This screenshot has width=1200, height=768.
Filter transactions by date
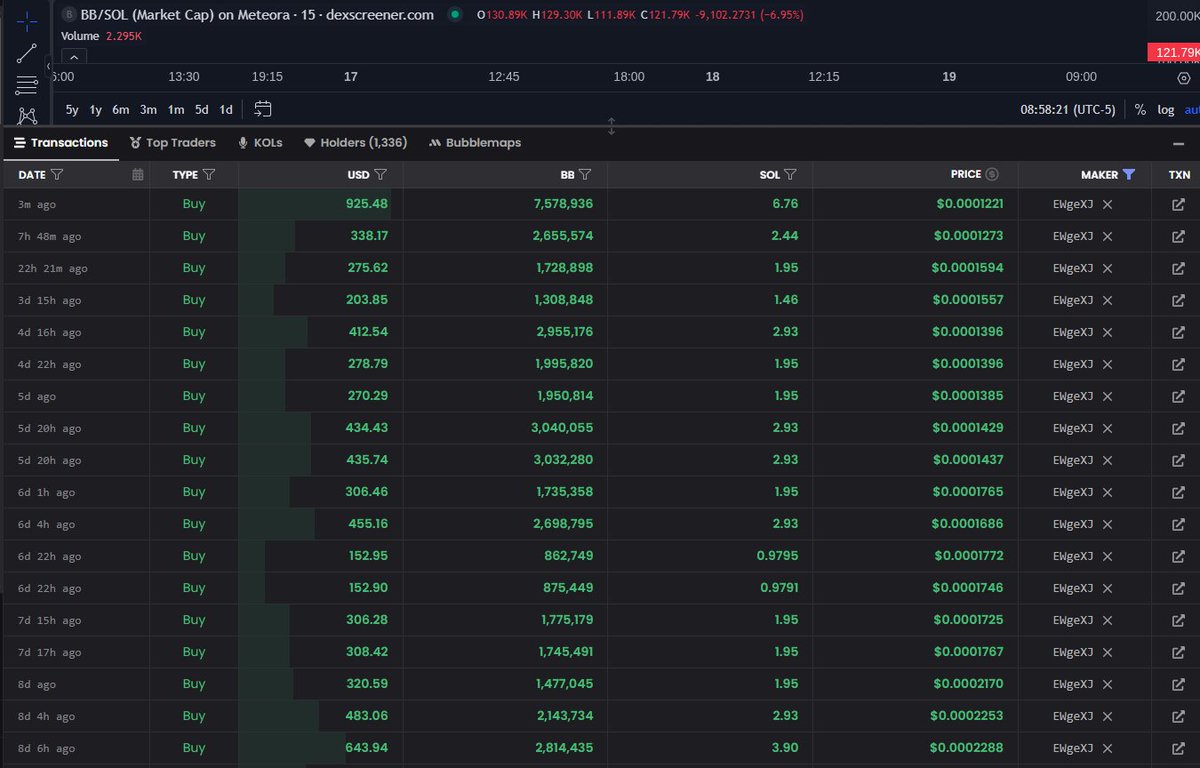click(57, 174)
